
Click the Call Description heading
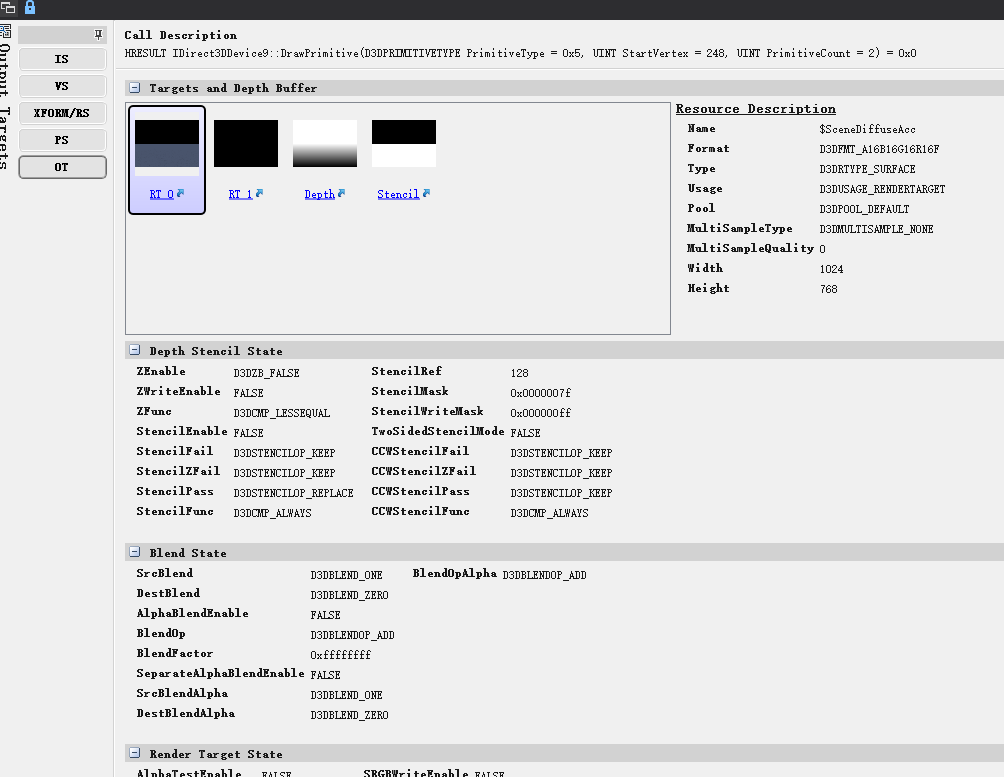click(x=181, y=35)
